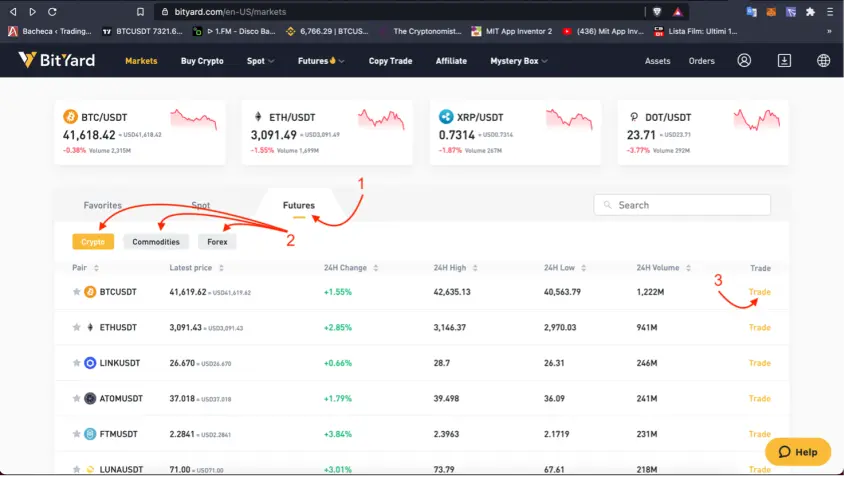Viewport: 845px width, 478px height.
Task: Click the ATOMUSDT coin icon
Action: [x=90, y=398]
